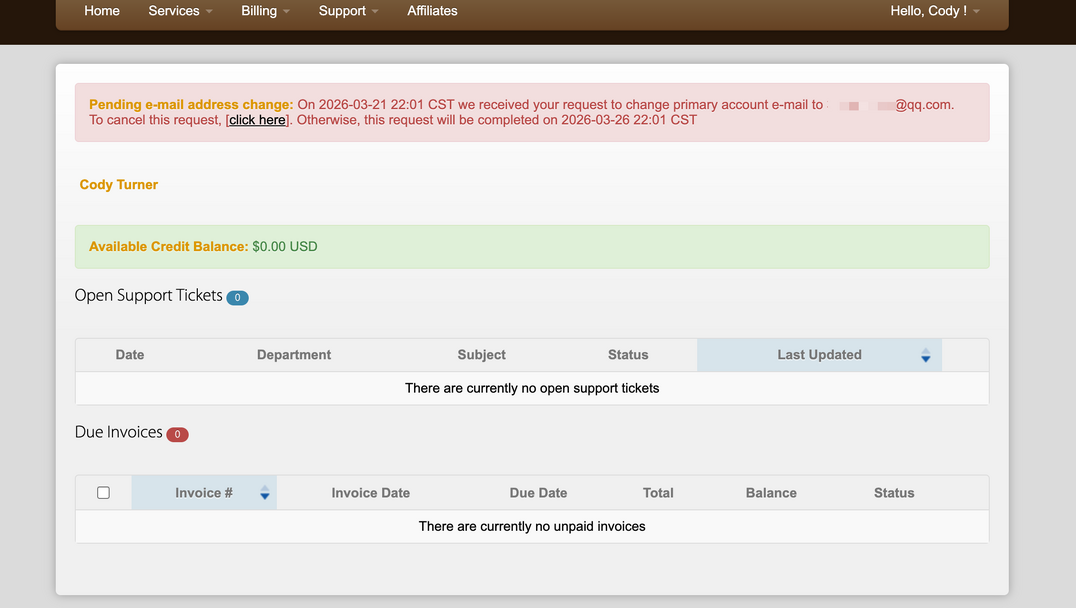Image resolution: width=1076 pixels, height=608 pixels.
Task: Click the Open Support Tickets count badge
Action: (x=237, y=297)
